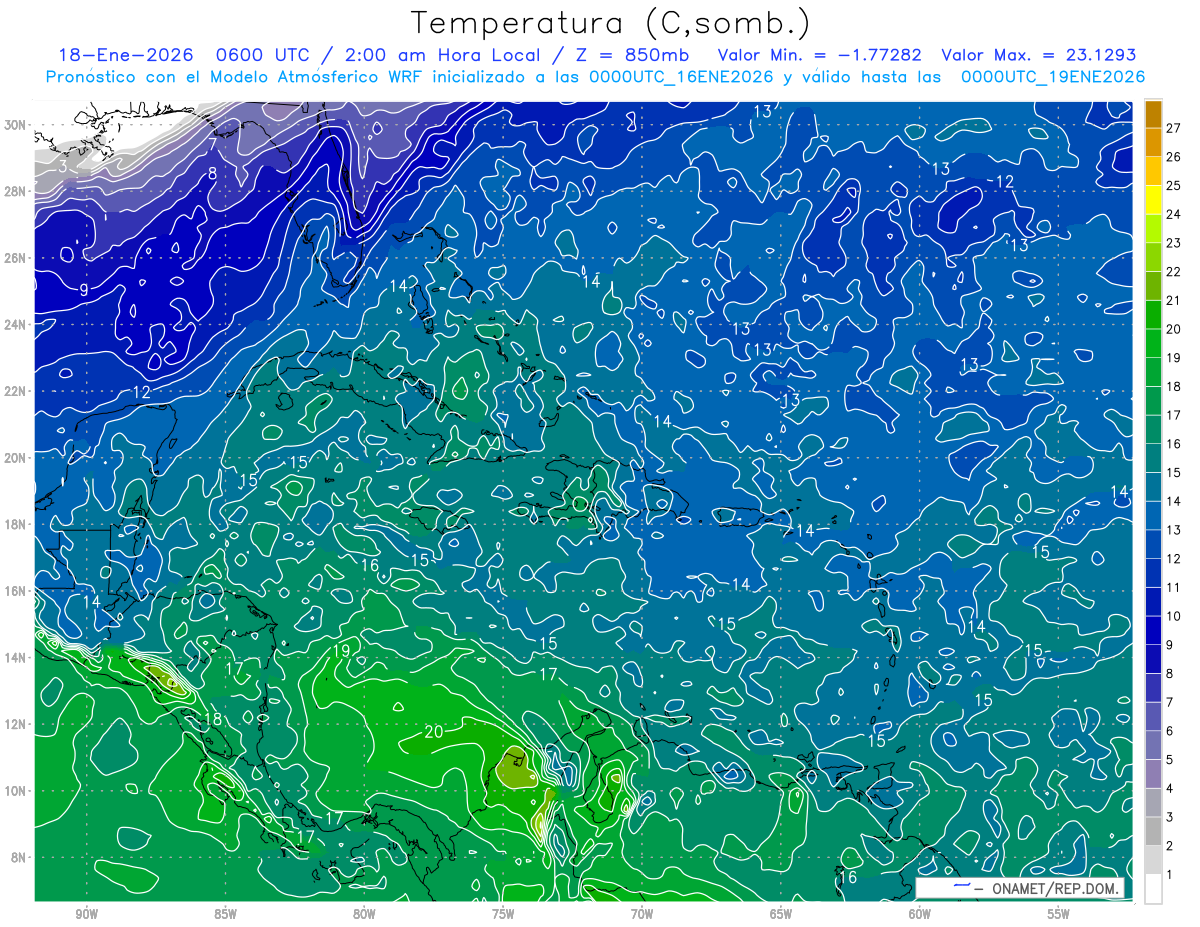
Task: Click the color scale label '27'
Action: click(x=1173, y=128)
